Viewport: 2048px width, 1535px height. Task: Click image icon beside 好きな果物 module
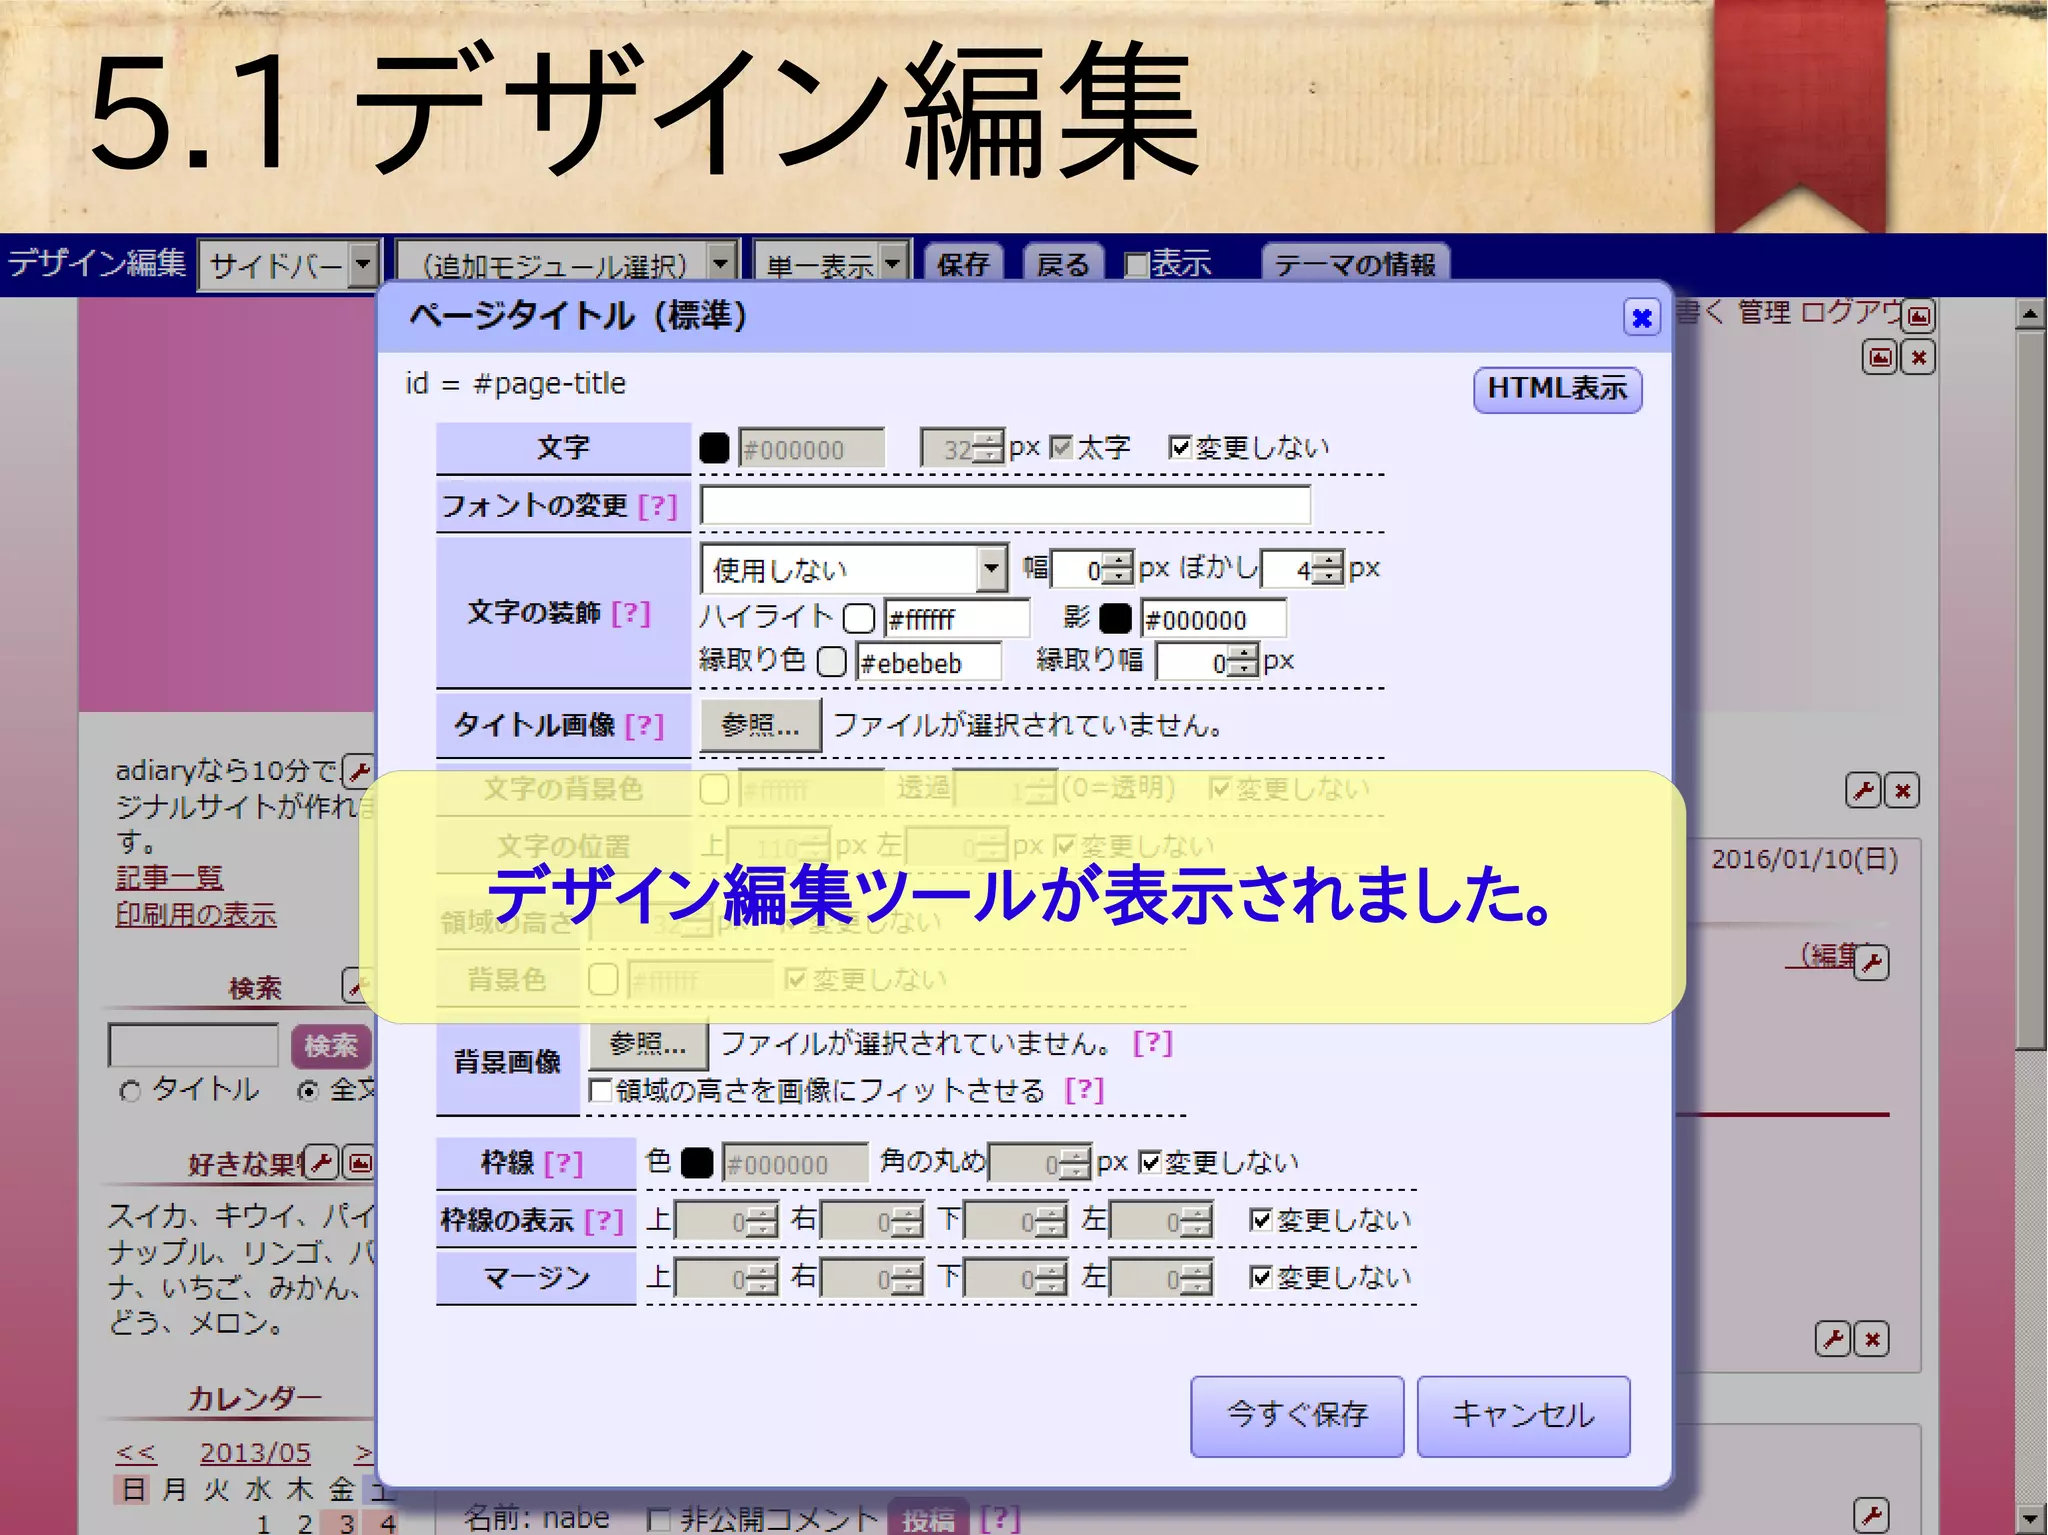(x=360, y=1163)
